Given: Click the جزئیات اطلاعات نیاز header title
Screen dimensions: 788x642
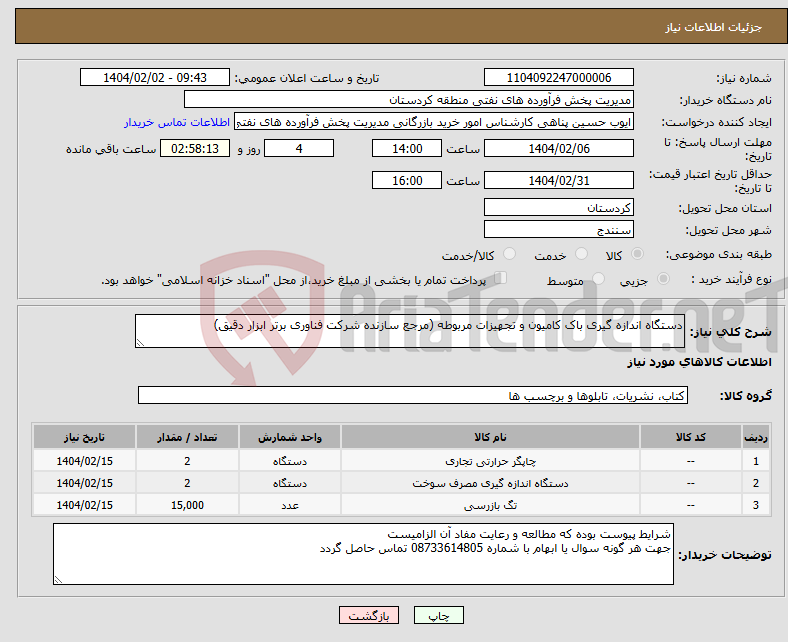Looking at the screenshot, I should point(714,27).
